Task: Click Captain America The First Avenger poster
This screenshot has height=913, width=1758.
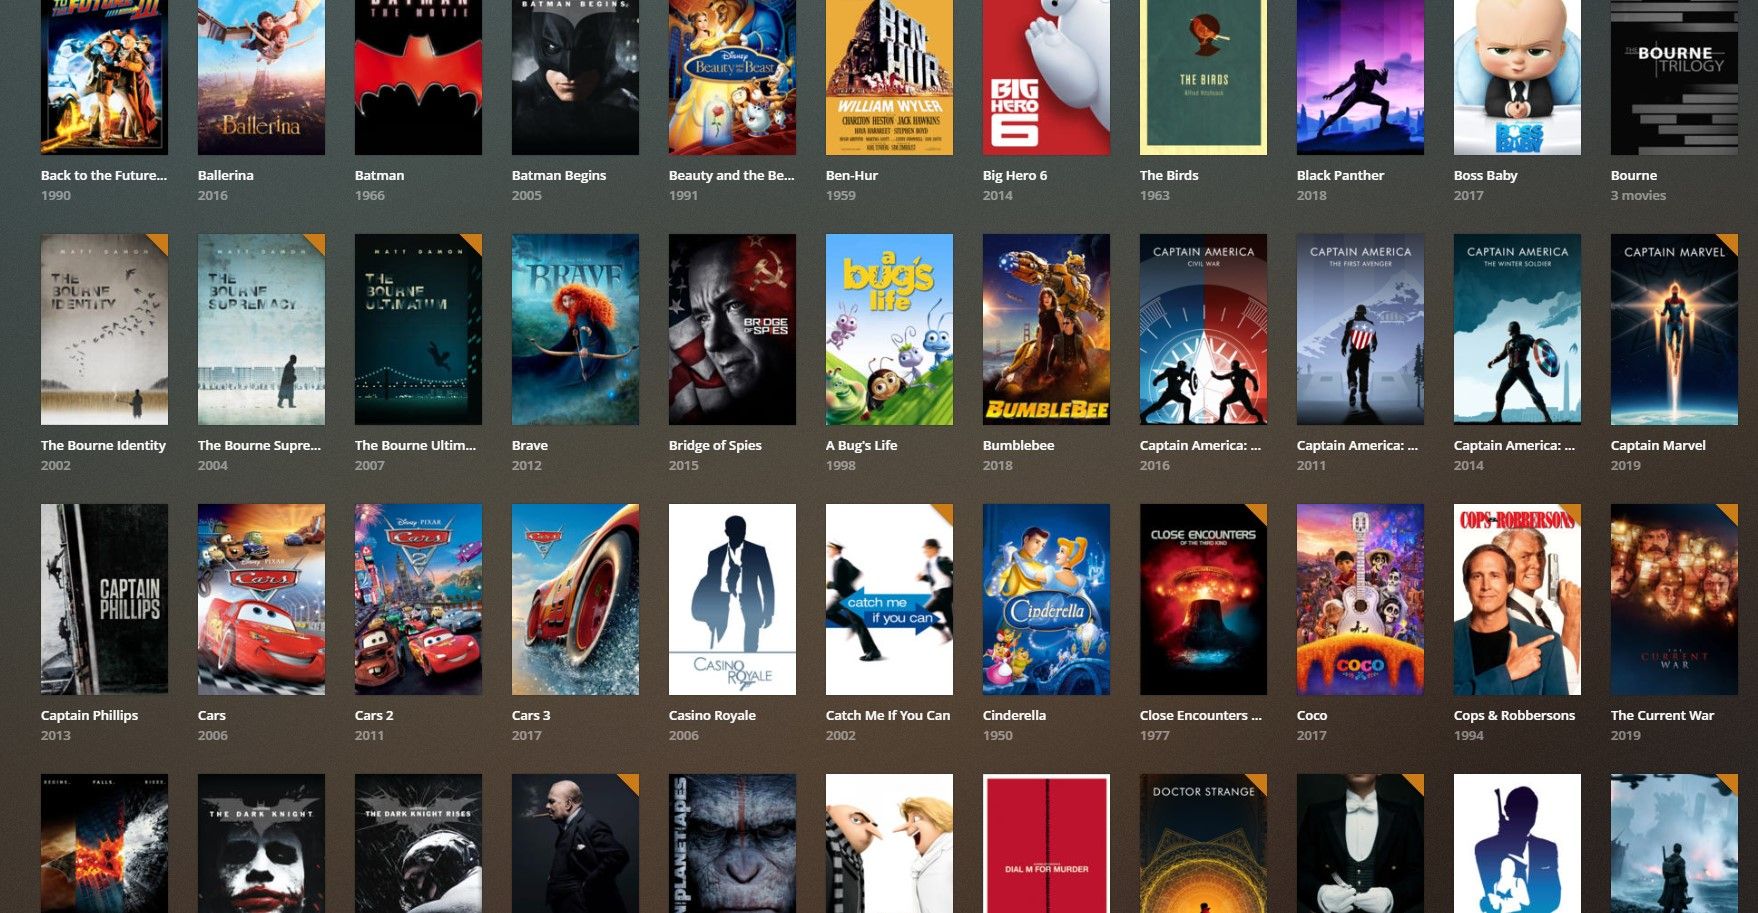Action: 1360,329
